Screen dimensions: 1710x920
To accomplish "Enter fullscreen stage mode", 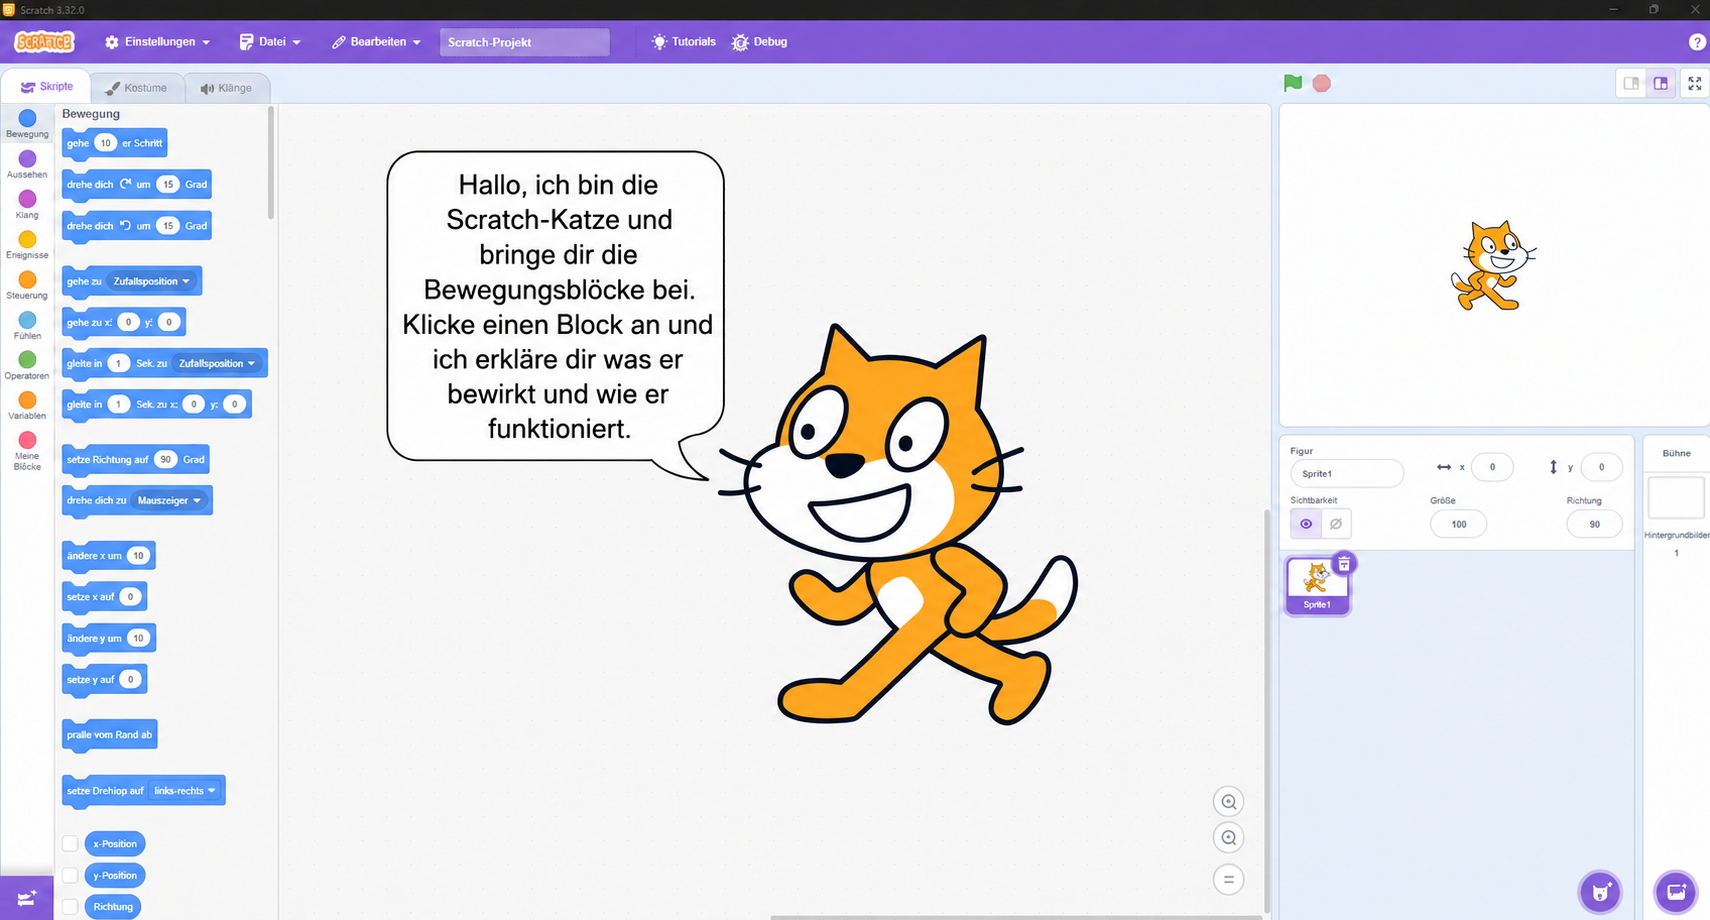I will coord(1695,84).
